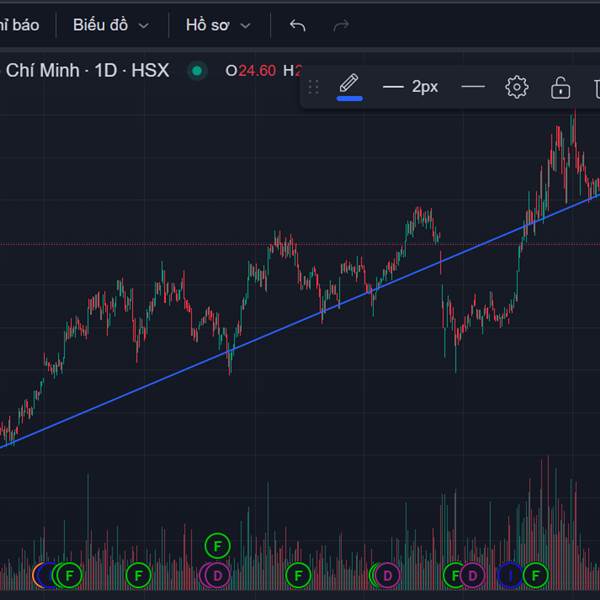Toggle the green market status indicator
This screenshot has width=600, height=600.
point(197,70)
